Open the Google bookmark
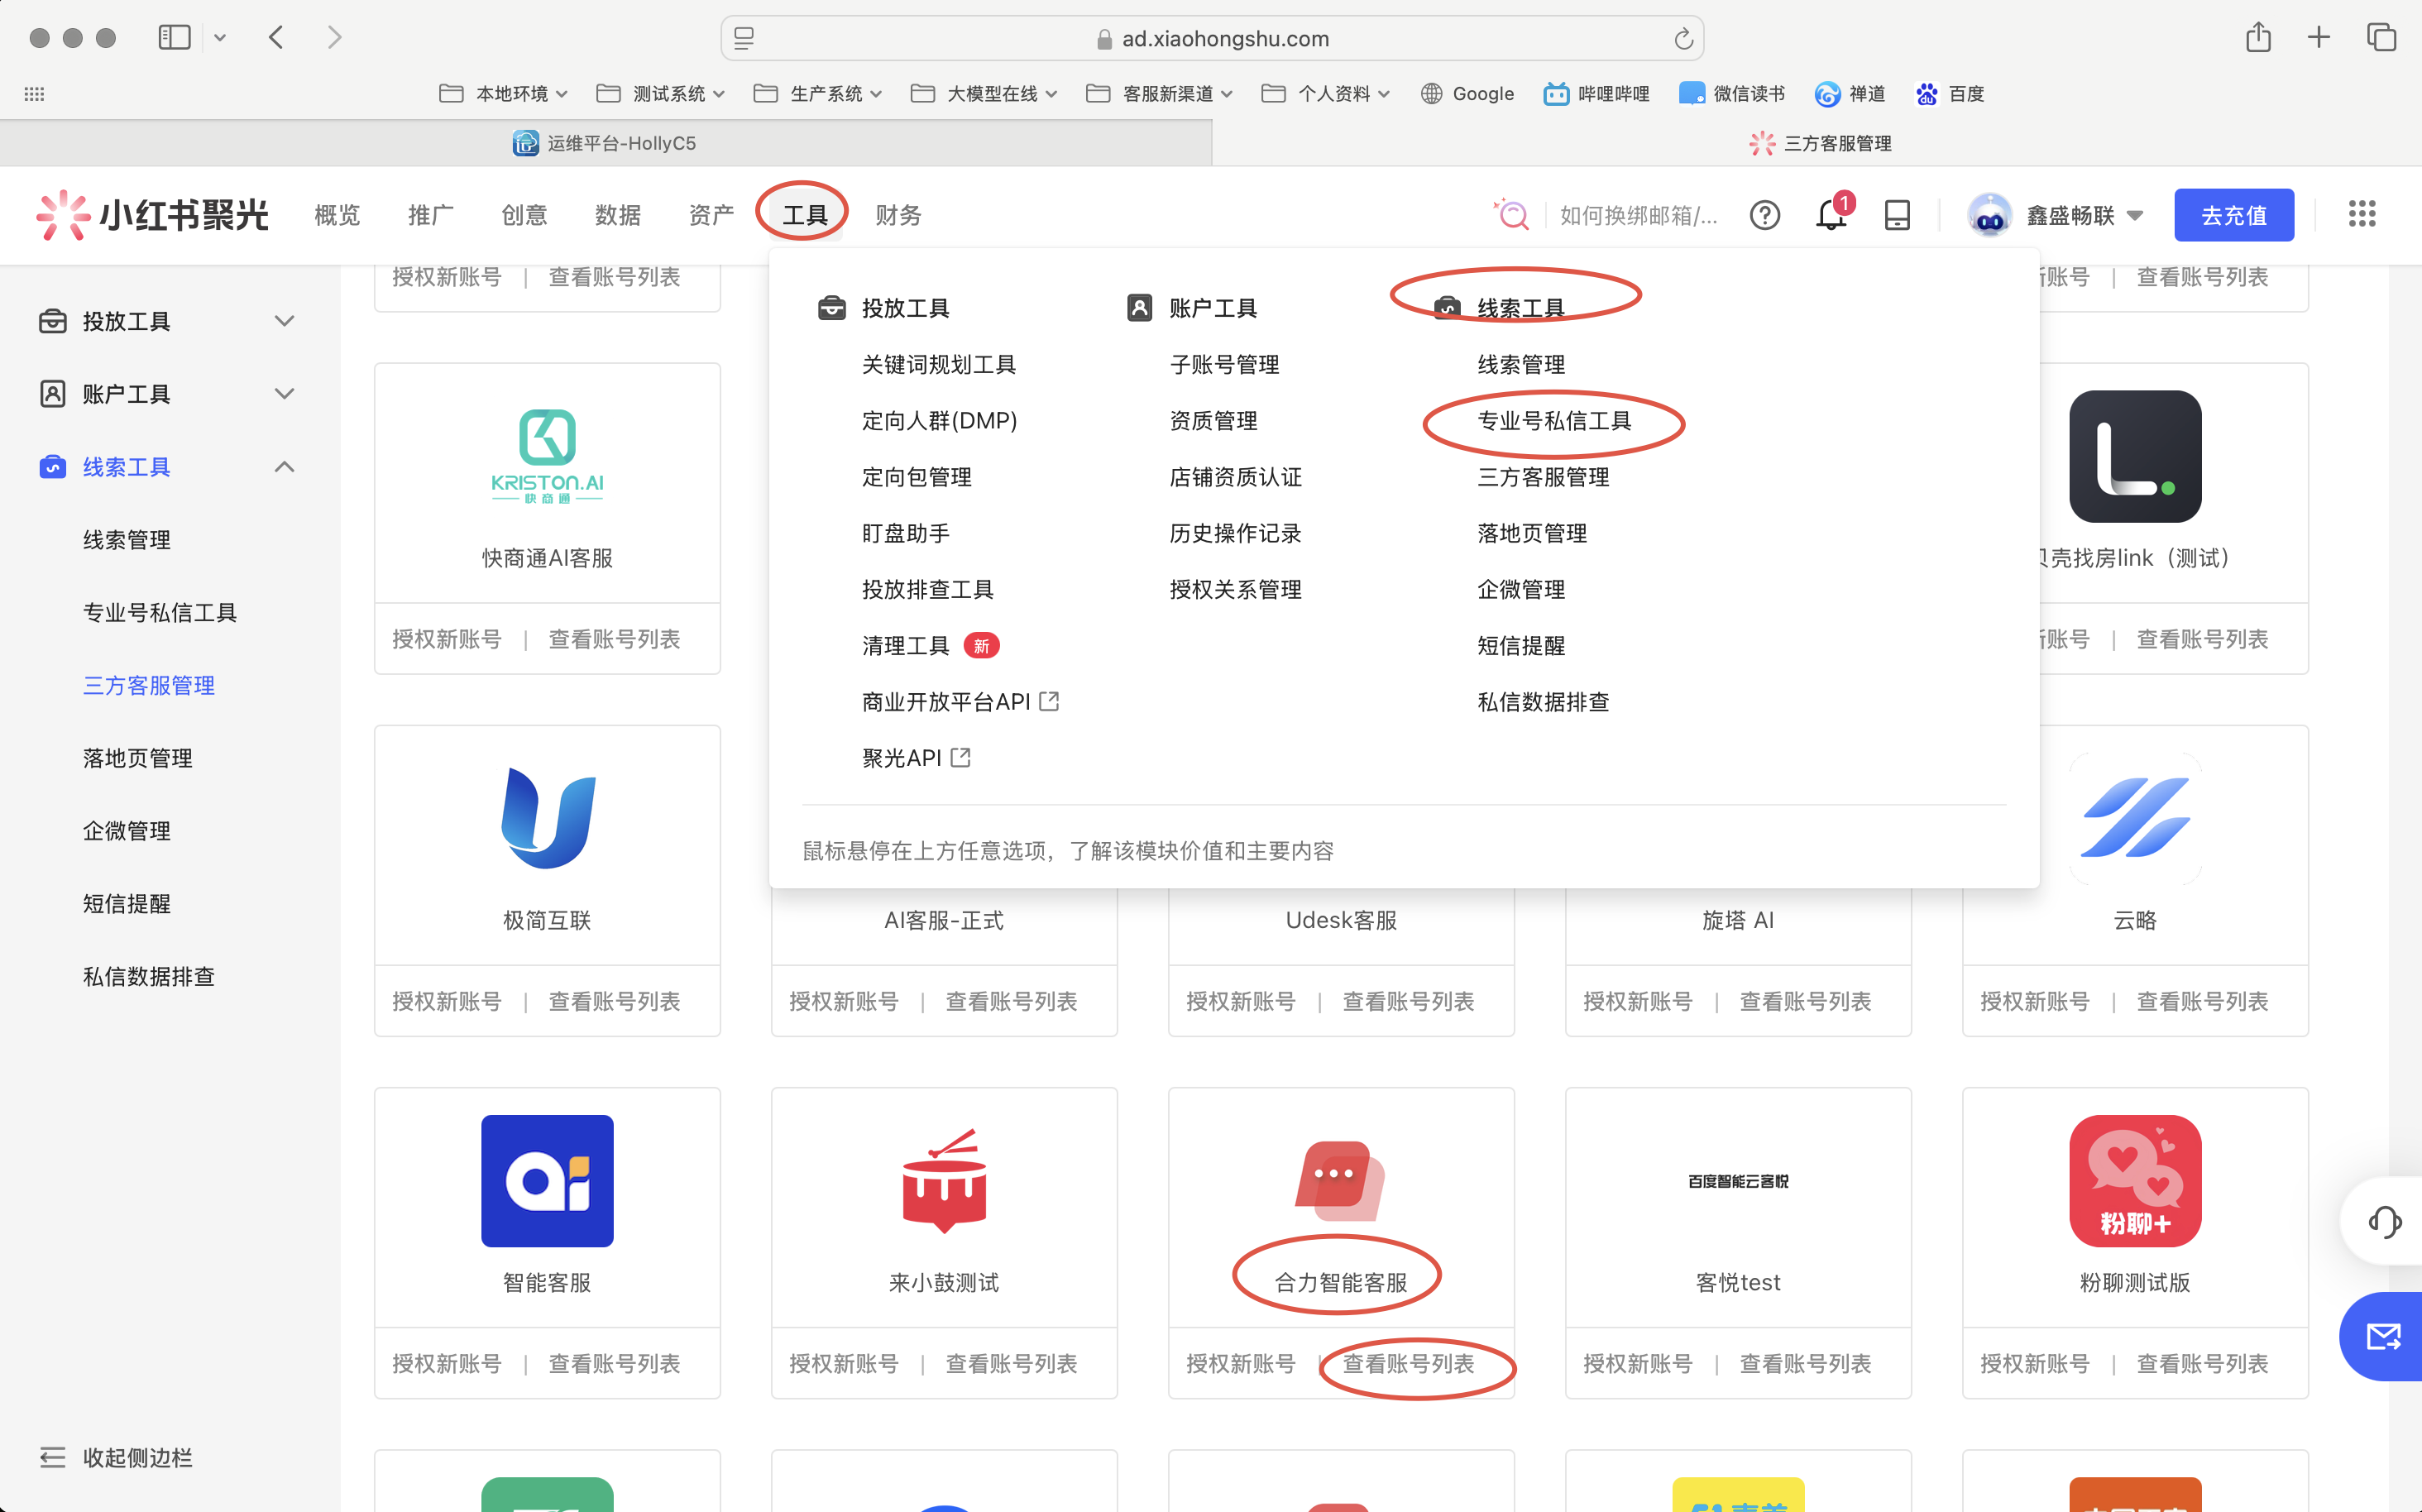The image size is (2422, 1512). tap(1467, 94)
